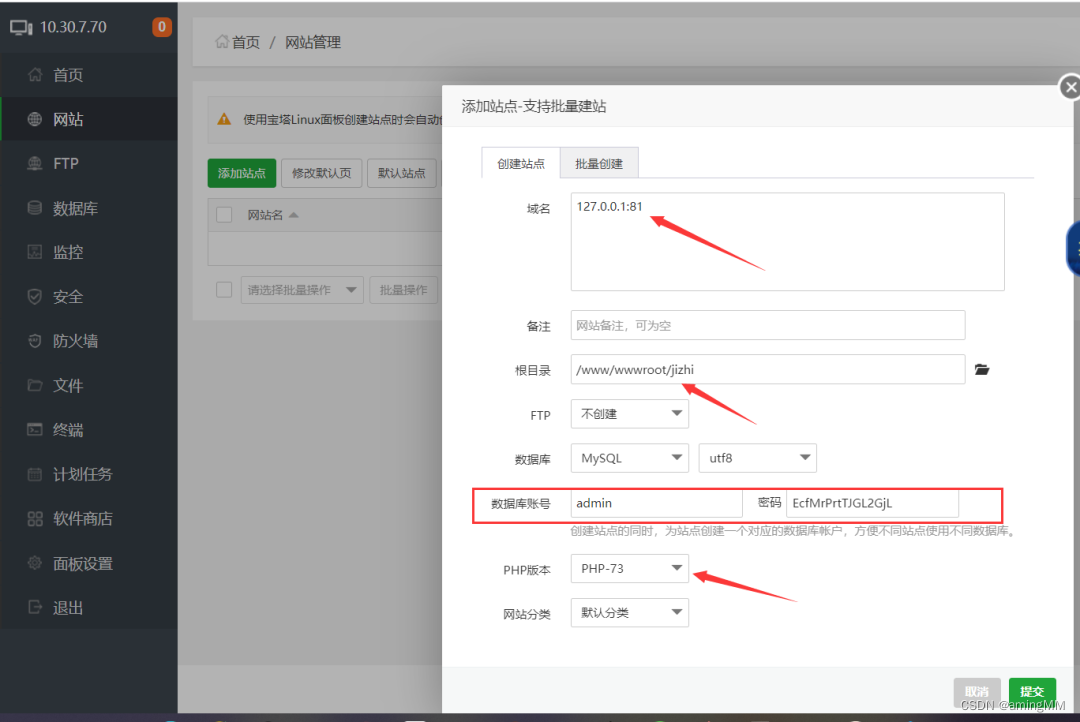Click the 软件商店 grid icon in sidebar
This screenshot has height=722, width=1080.
[x=35, y=519]
